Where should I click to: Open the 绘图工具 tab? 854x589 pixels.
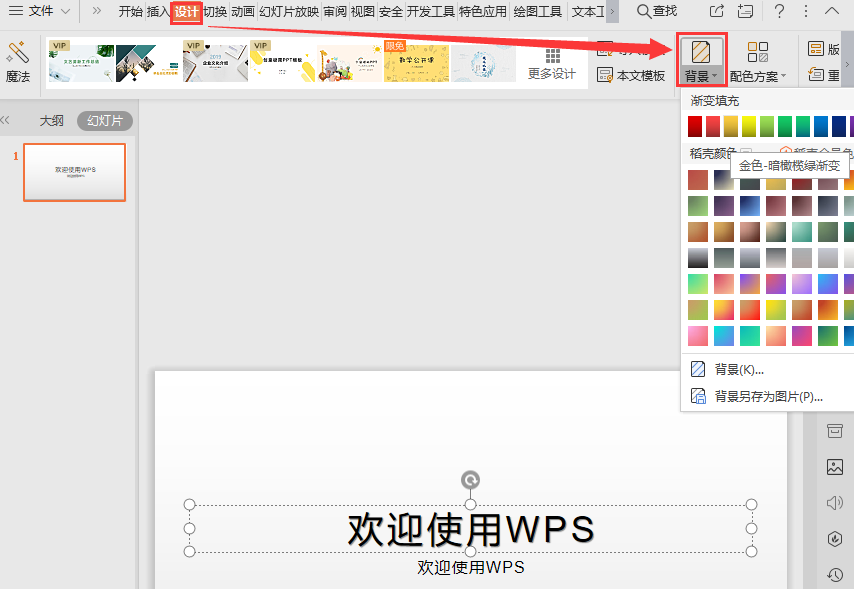click(538, 11)
